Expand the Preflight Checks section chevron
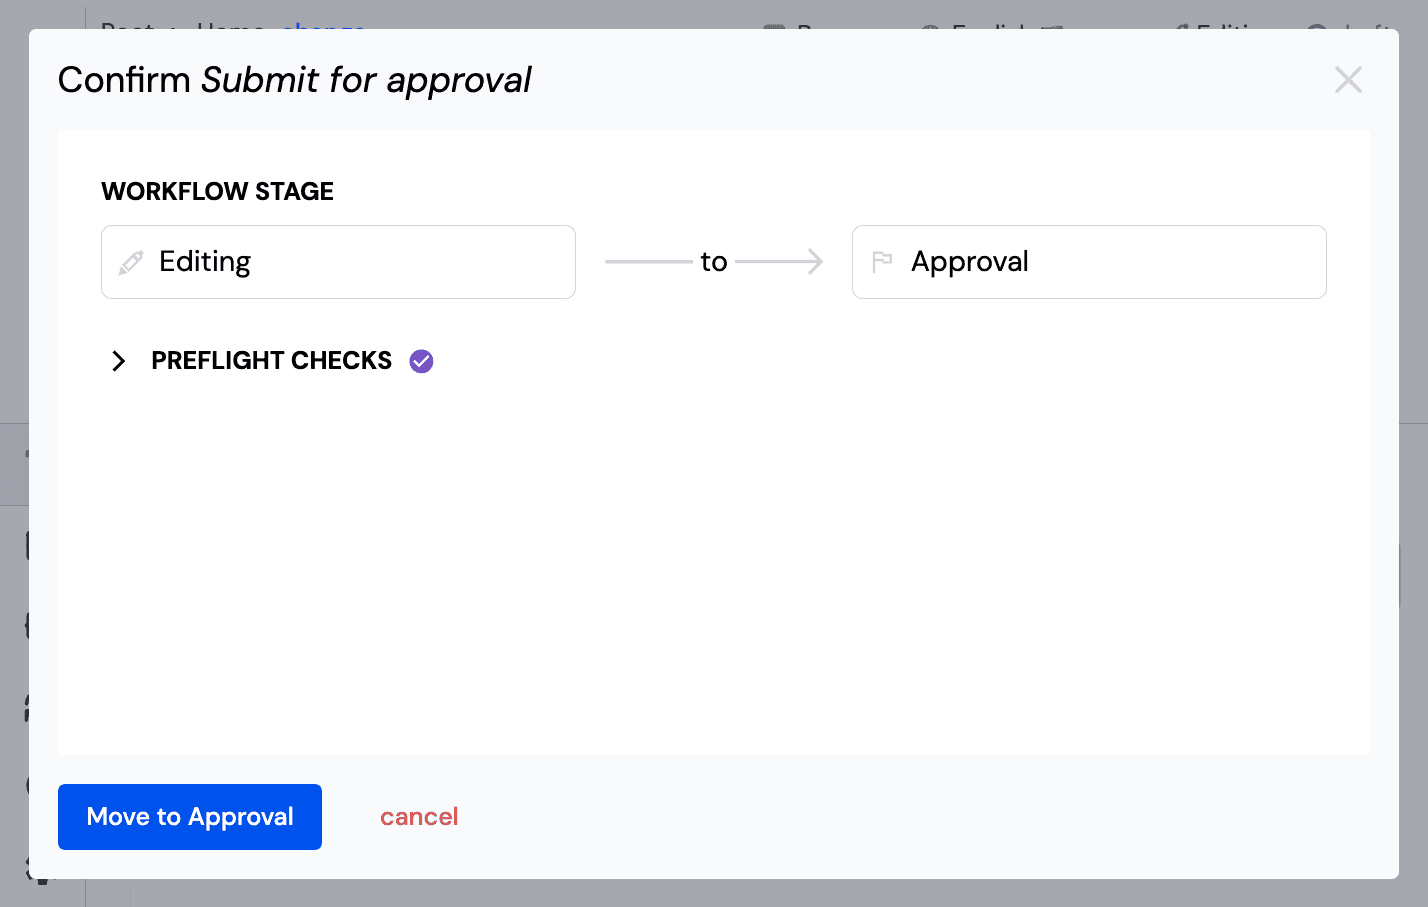This screenshot has height=907, width=1428. coord(118,361)
